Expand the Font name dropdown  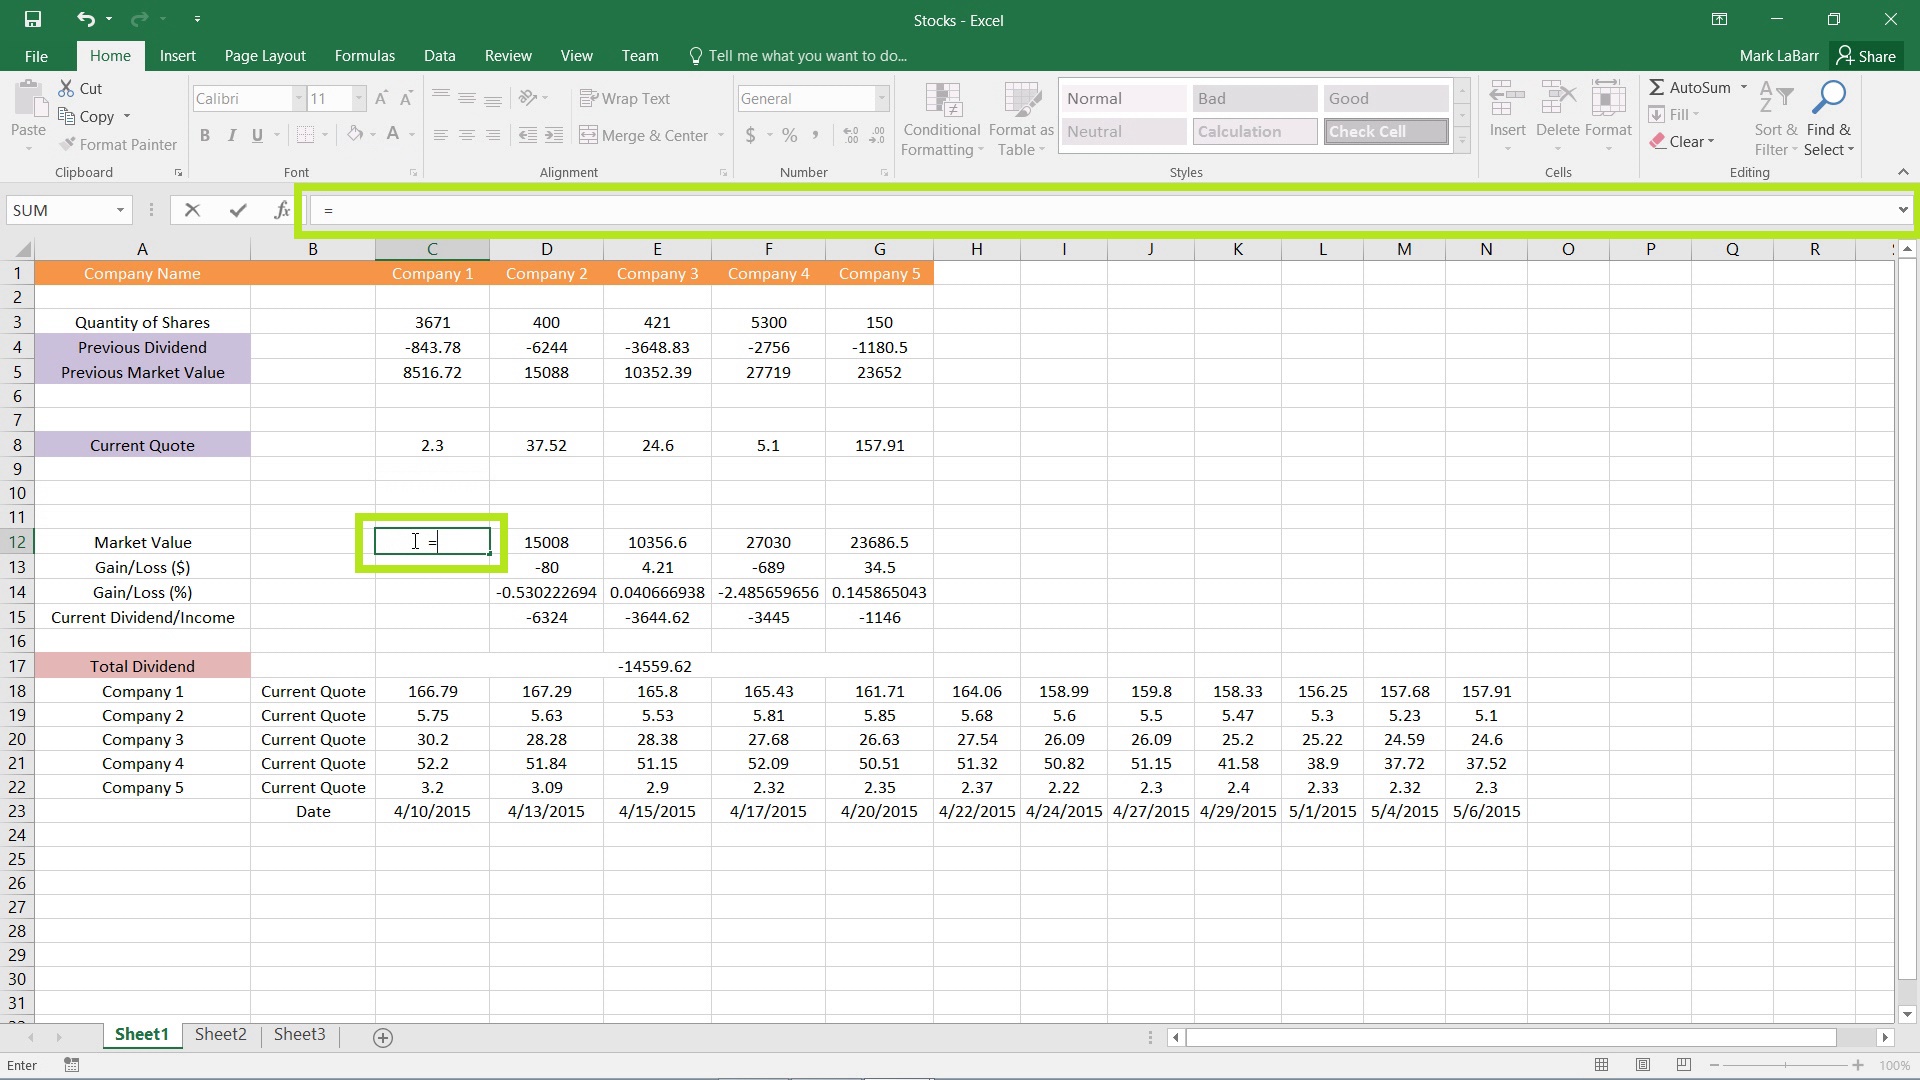[x=295, y=98]
